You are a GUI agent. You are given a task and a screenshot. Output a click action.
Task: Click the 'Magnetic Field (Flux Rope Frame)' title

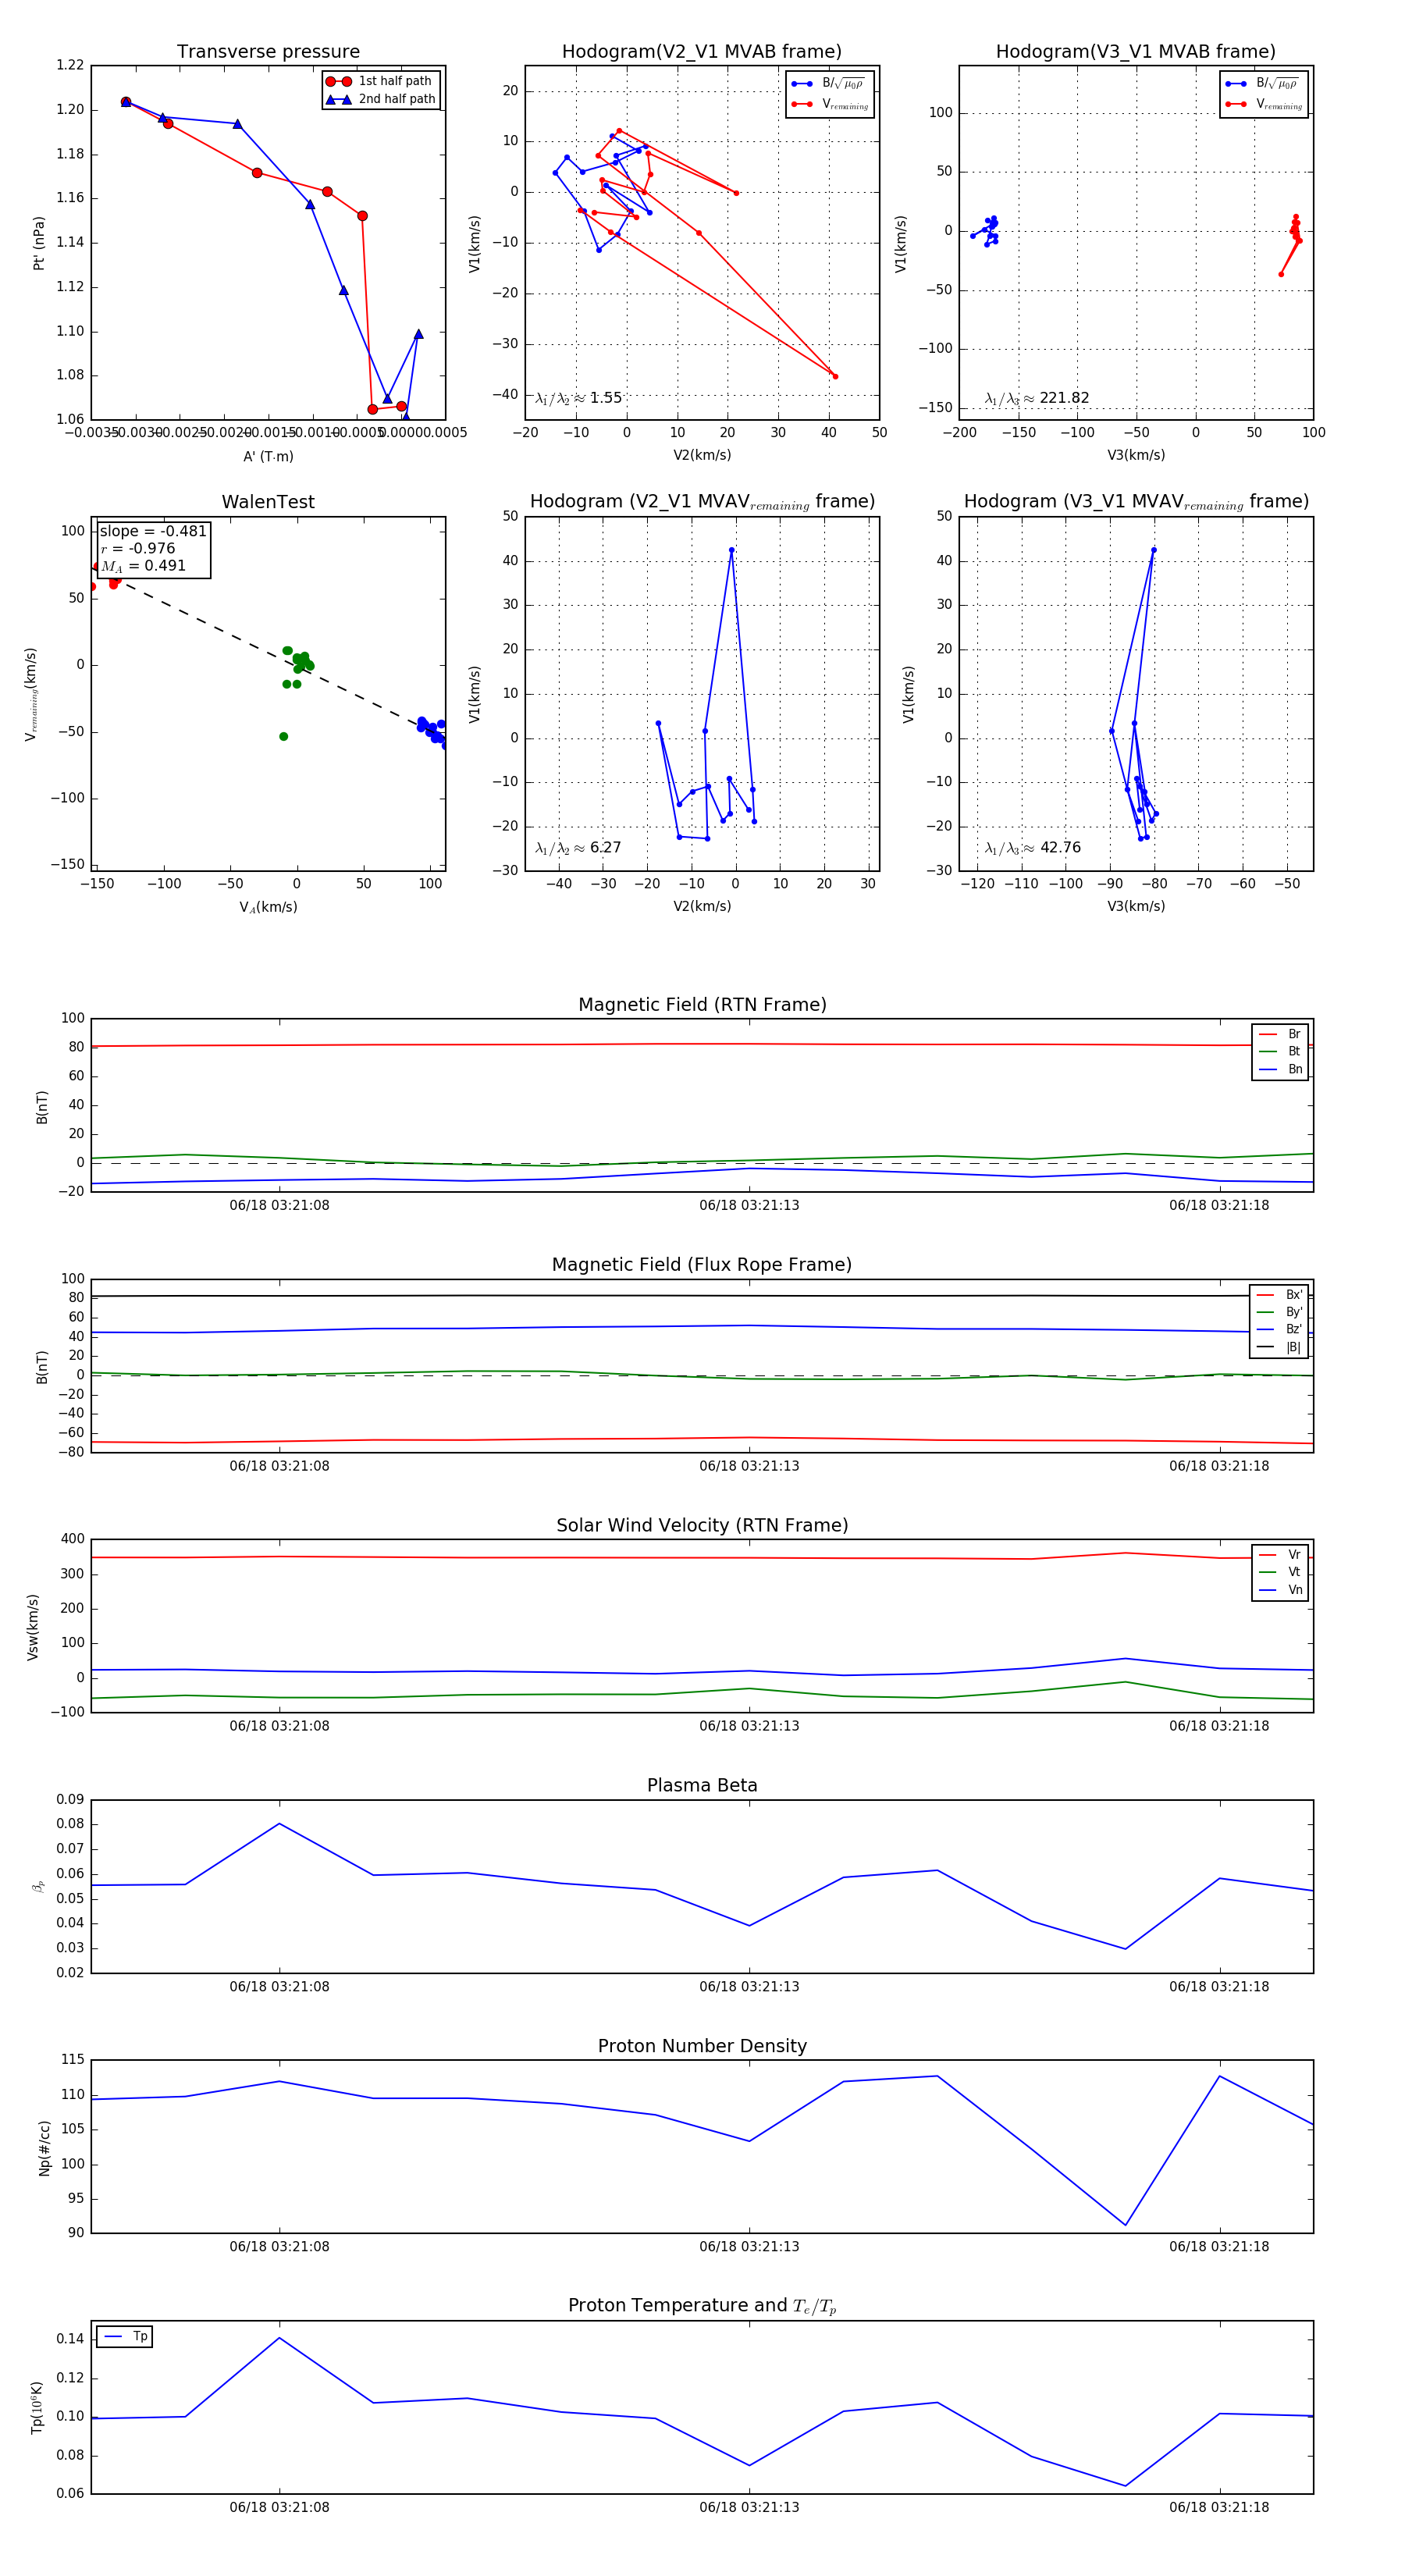click(702, 1265)
